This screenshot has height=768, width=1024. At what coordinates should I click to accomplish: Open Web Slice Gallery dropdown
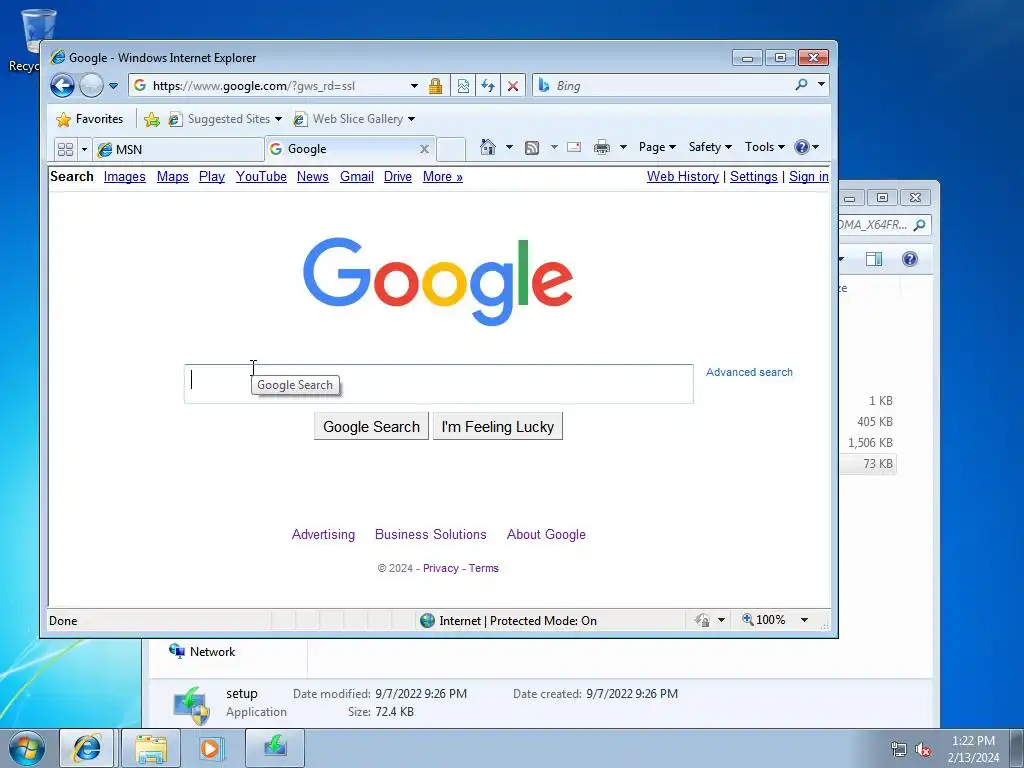(x=355, y=119)
